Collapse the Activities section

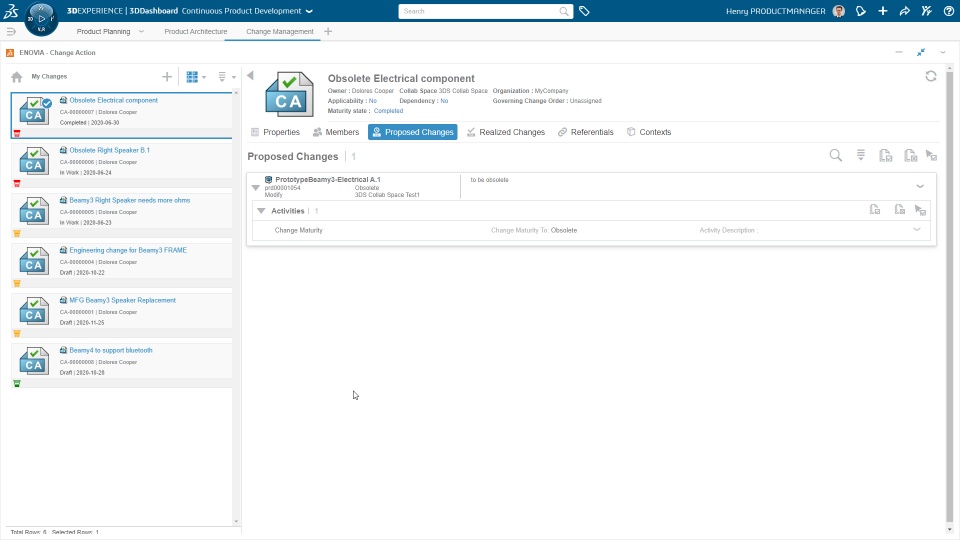261,211
